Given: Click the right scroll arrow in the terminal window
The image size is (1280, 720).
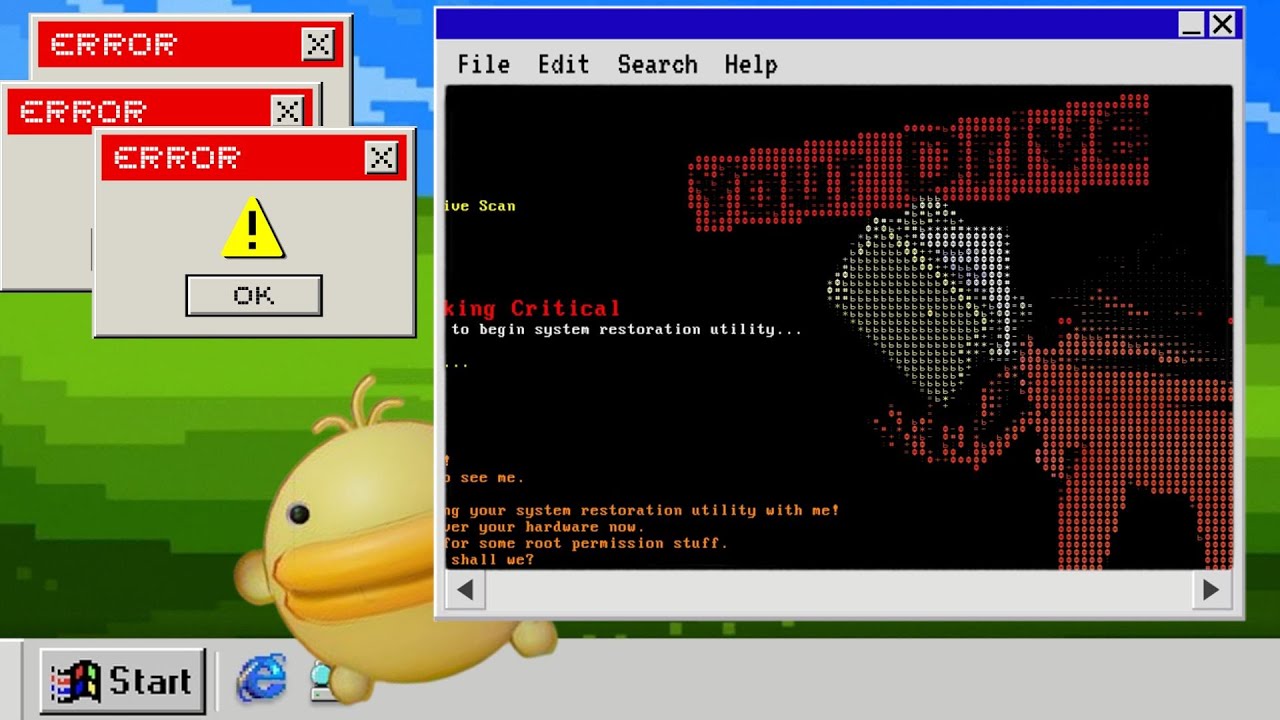Looking at the screenshot, I should tap(1211, 589).
